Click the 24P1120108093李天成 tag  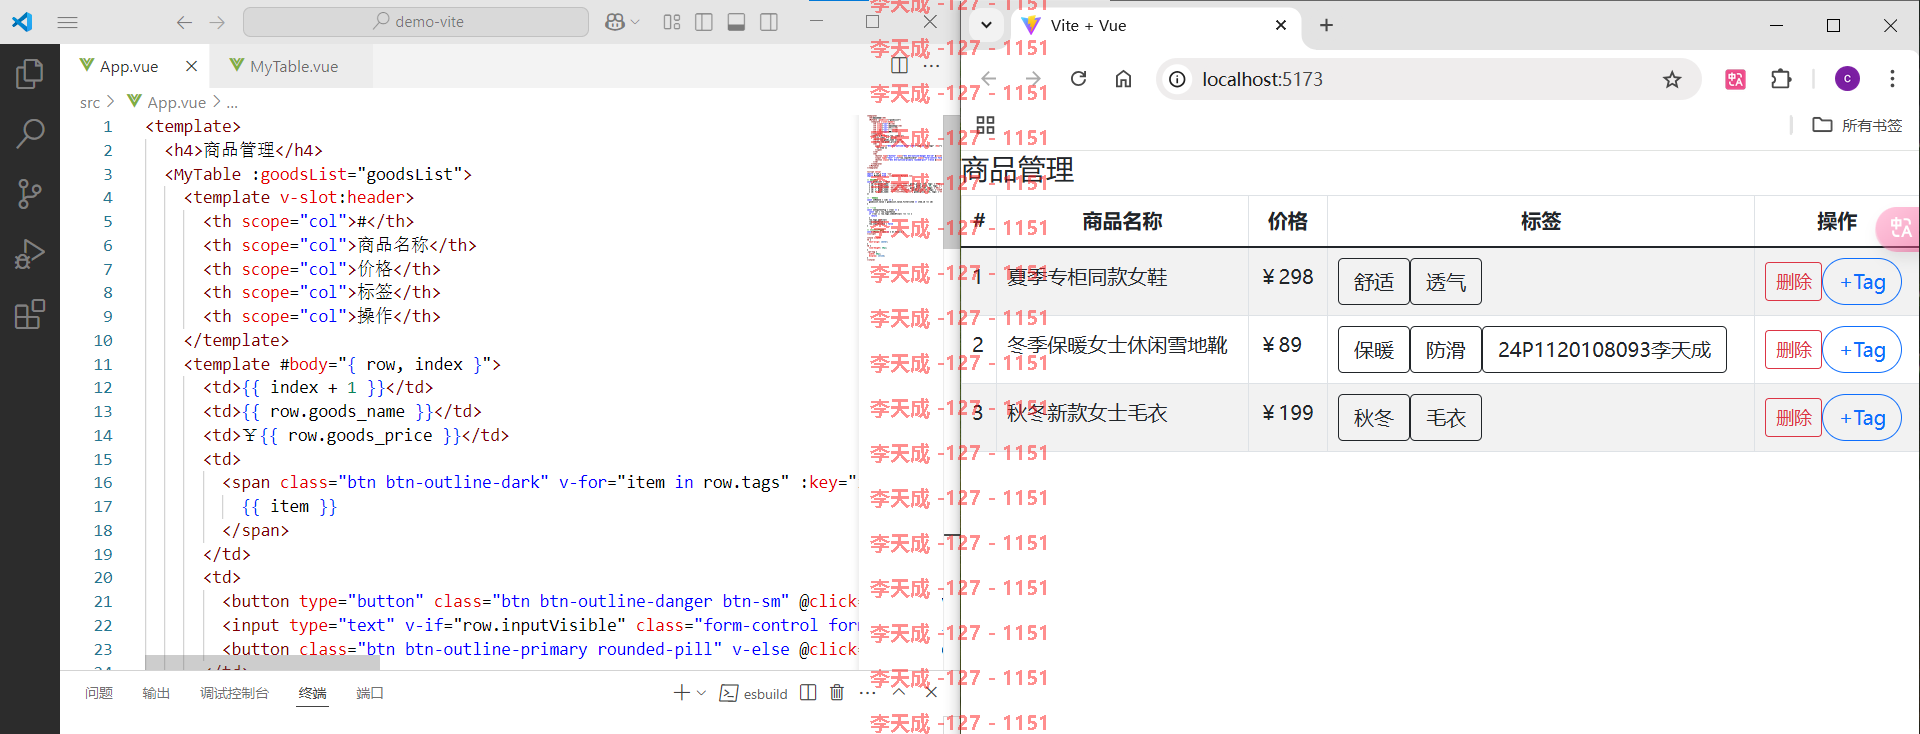1604,350
